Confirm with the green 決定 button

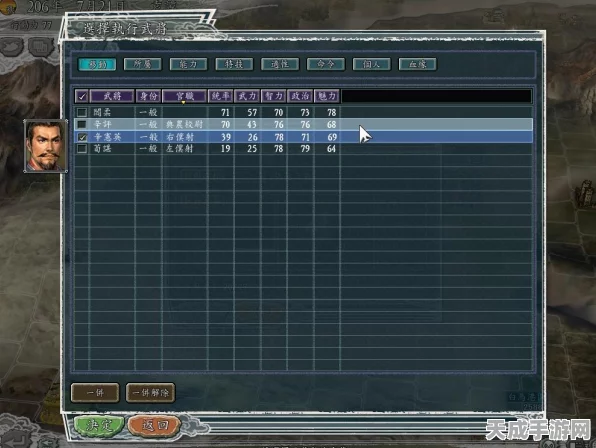pyautogui.click(x=99, y=425)
